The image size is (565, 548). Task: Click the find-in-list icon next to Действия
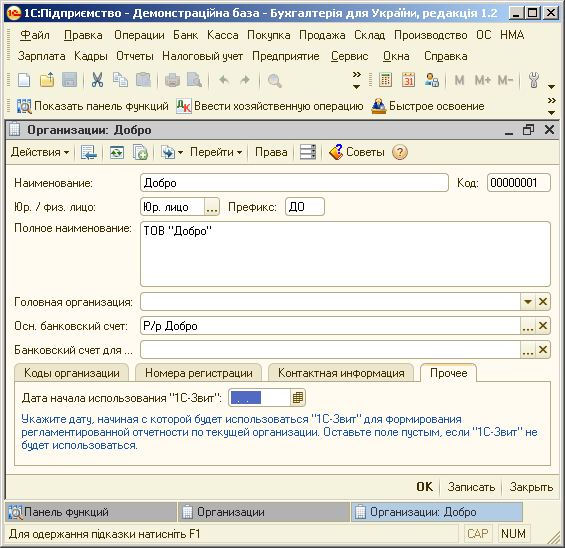point(89,152)
